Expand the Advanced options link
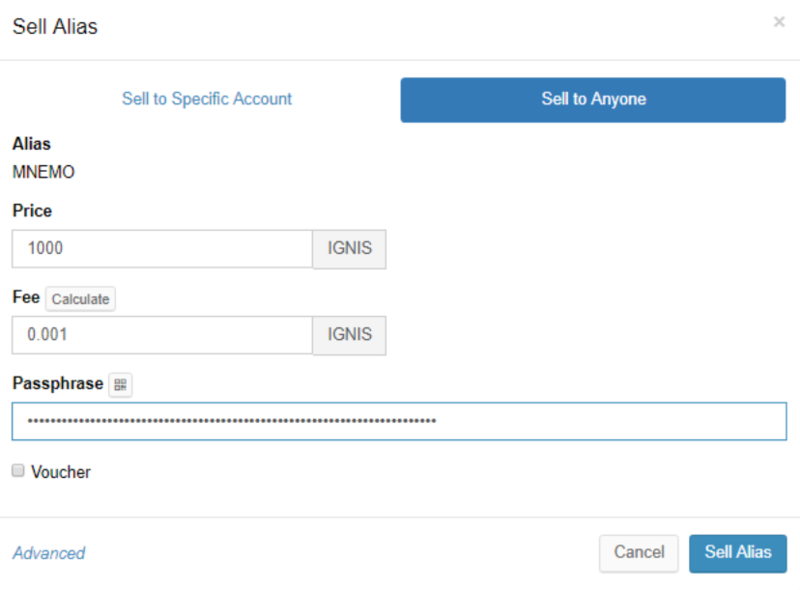This screenshot has height=590, width=800. tap(48, 553)
